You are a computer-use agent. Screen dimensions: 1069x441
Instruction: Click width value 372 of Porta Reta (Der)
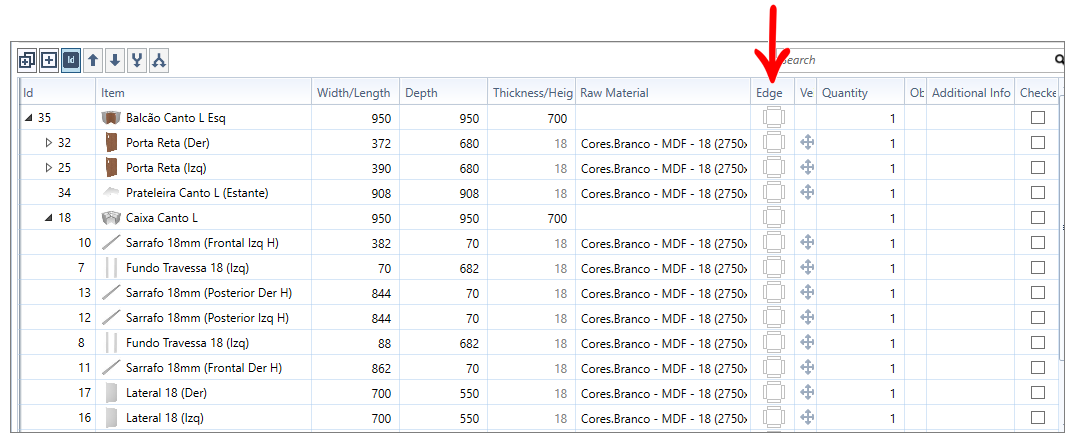[380, 143]
